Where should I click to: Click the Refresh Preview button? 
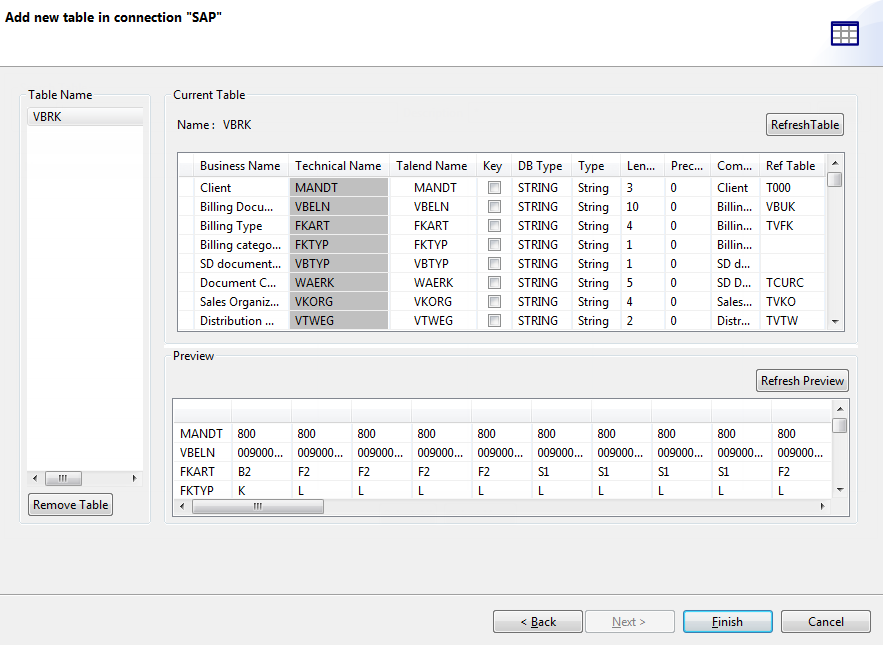coord(802,380)
